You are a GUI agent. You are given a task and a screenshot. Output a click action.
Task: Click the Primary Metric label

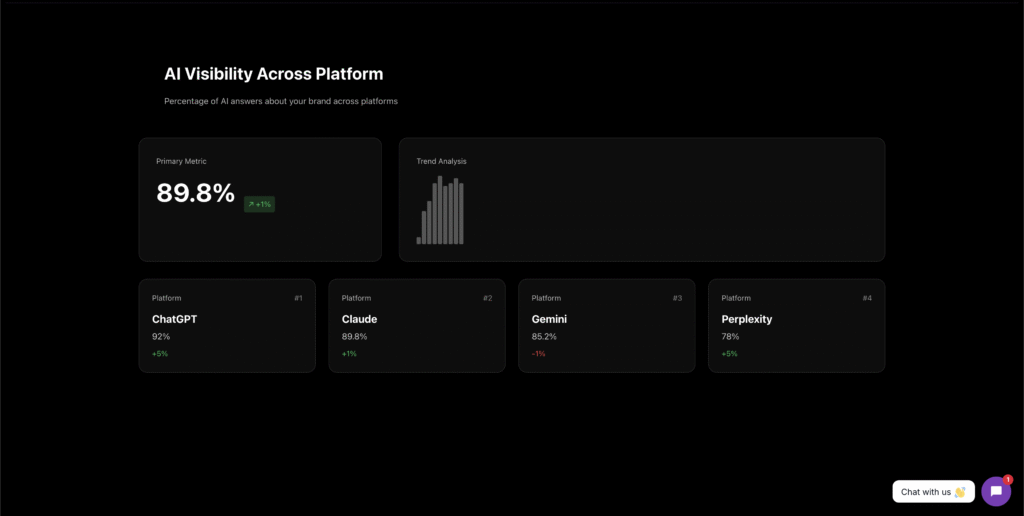(181, 161)
